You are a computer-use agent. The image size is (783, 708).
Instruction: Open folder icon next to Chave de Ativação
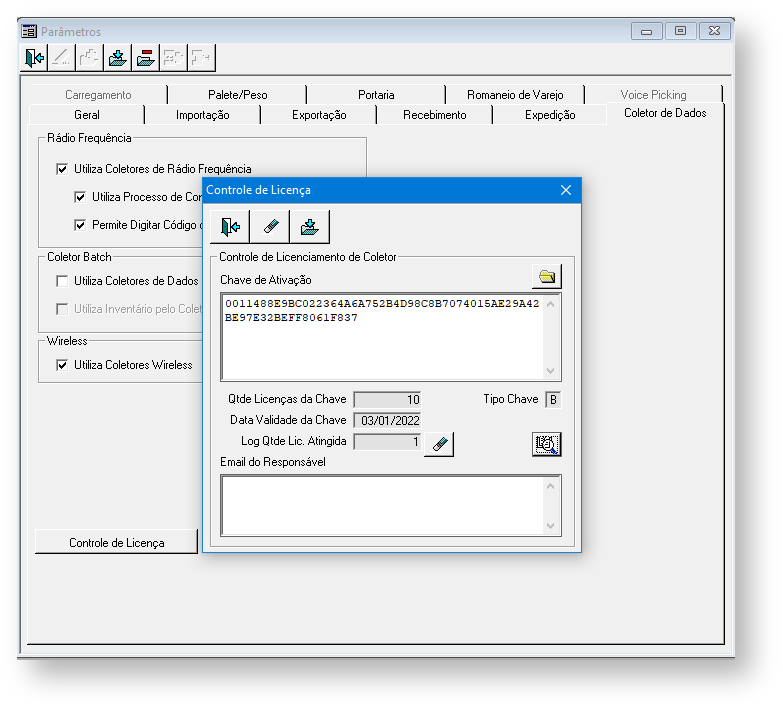547,277
